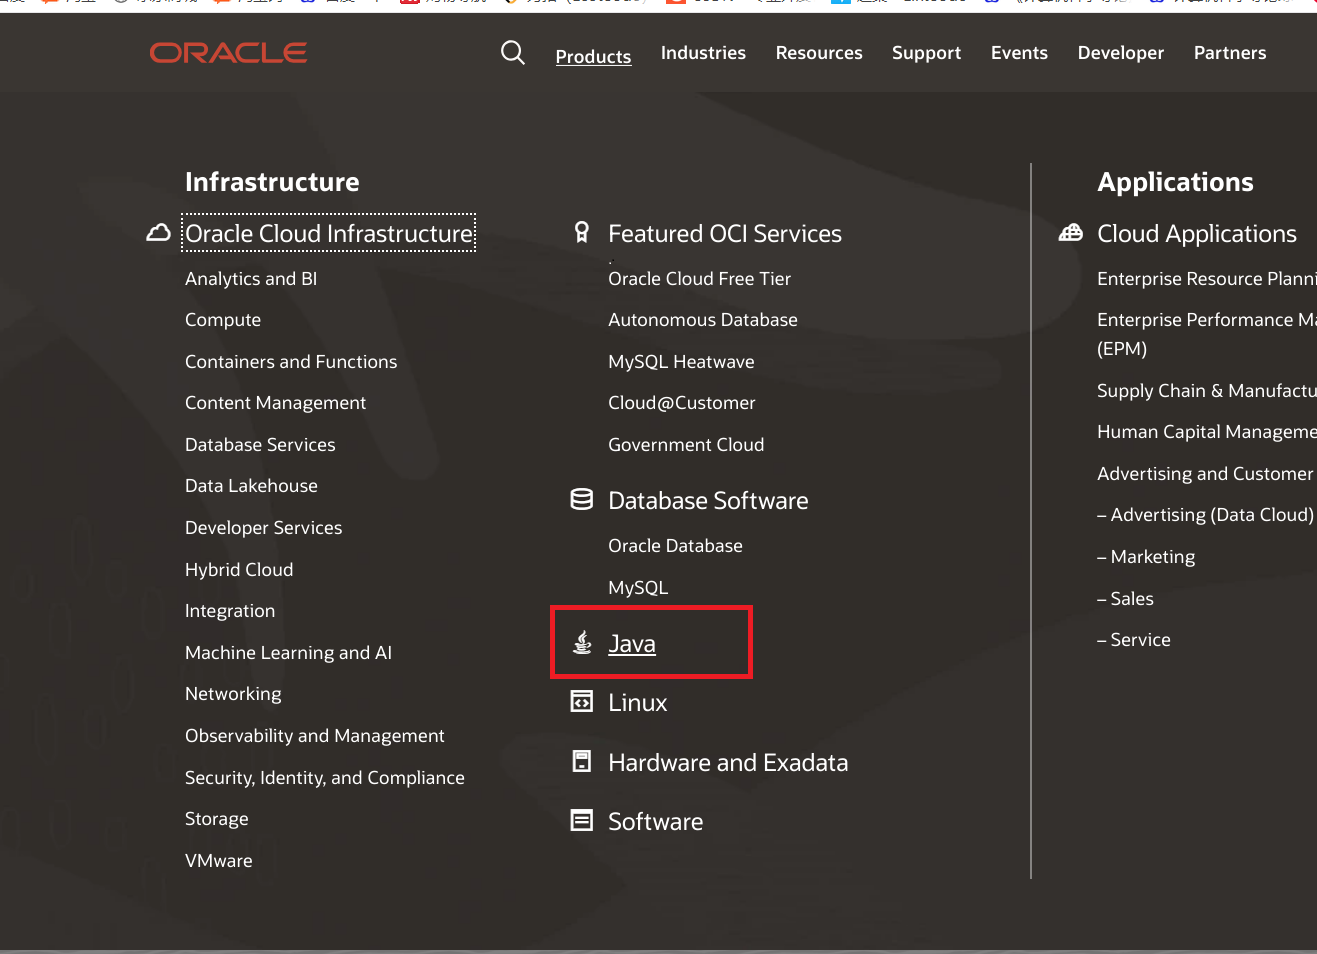The height and width of the screenshot is (954, 1317).
Task: Open the Products menu
Action: [x=593, y=56]
